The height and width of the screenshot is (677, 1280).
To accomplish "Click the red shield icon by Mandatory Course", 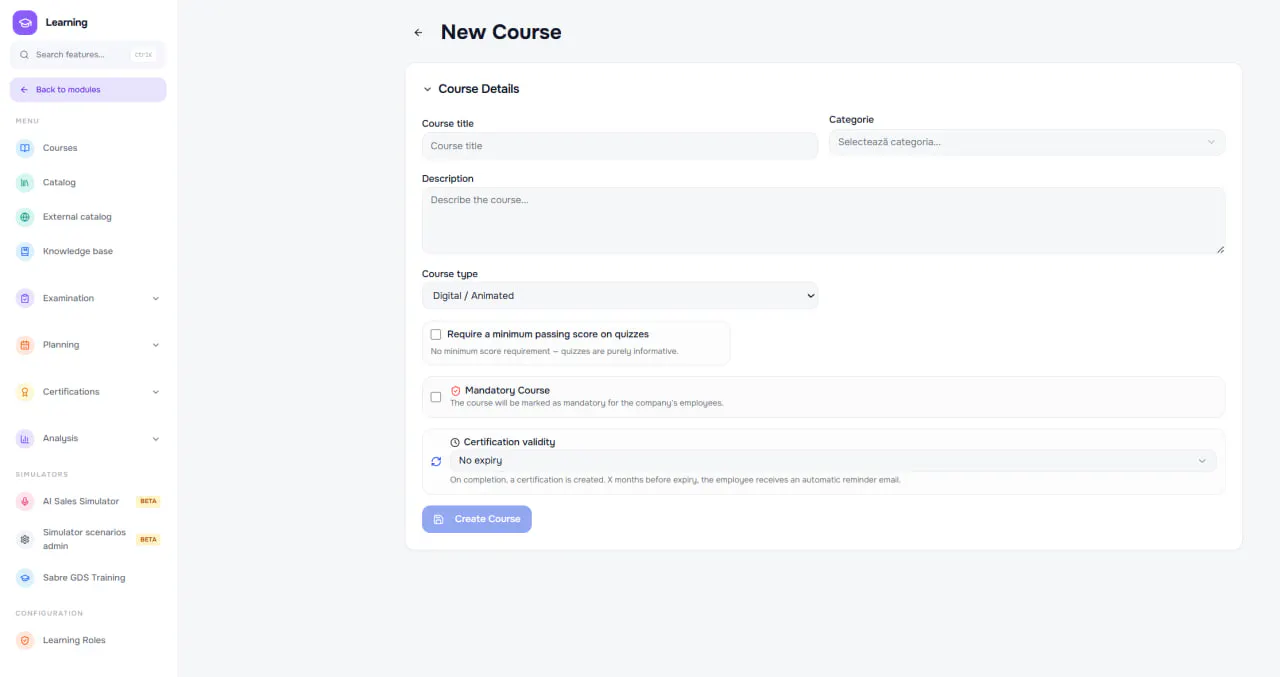I will [x=455, y=391].
